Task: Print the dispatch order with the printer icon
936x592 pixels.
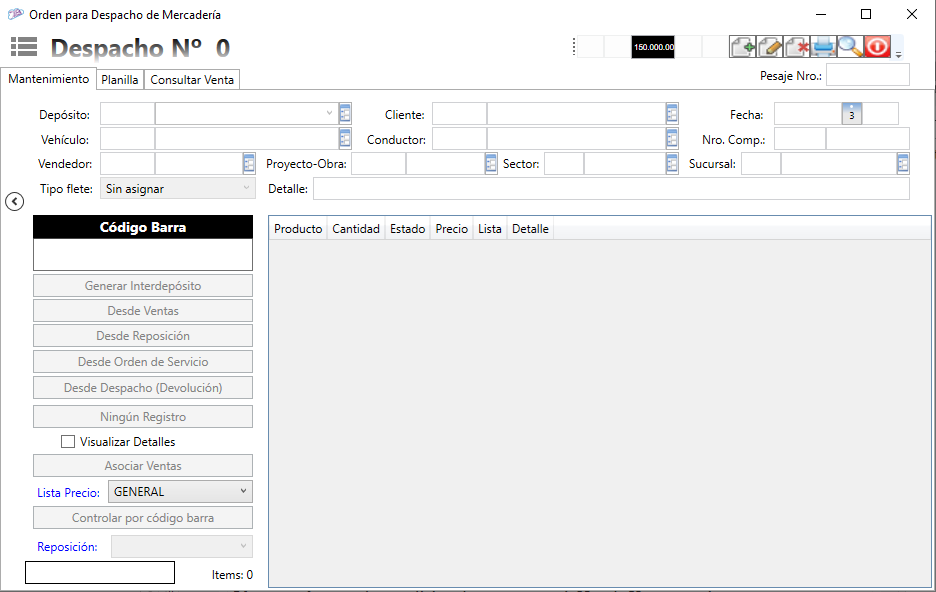Action: pos(824,47)
